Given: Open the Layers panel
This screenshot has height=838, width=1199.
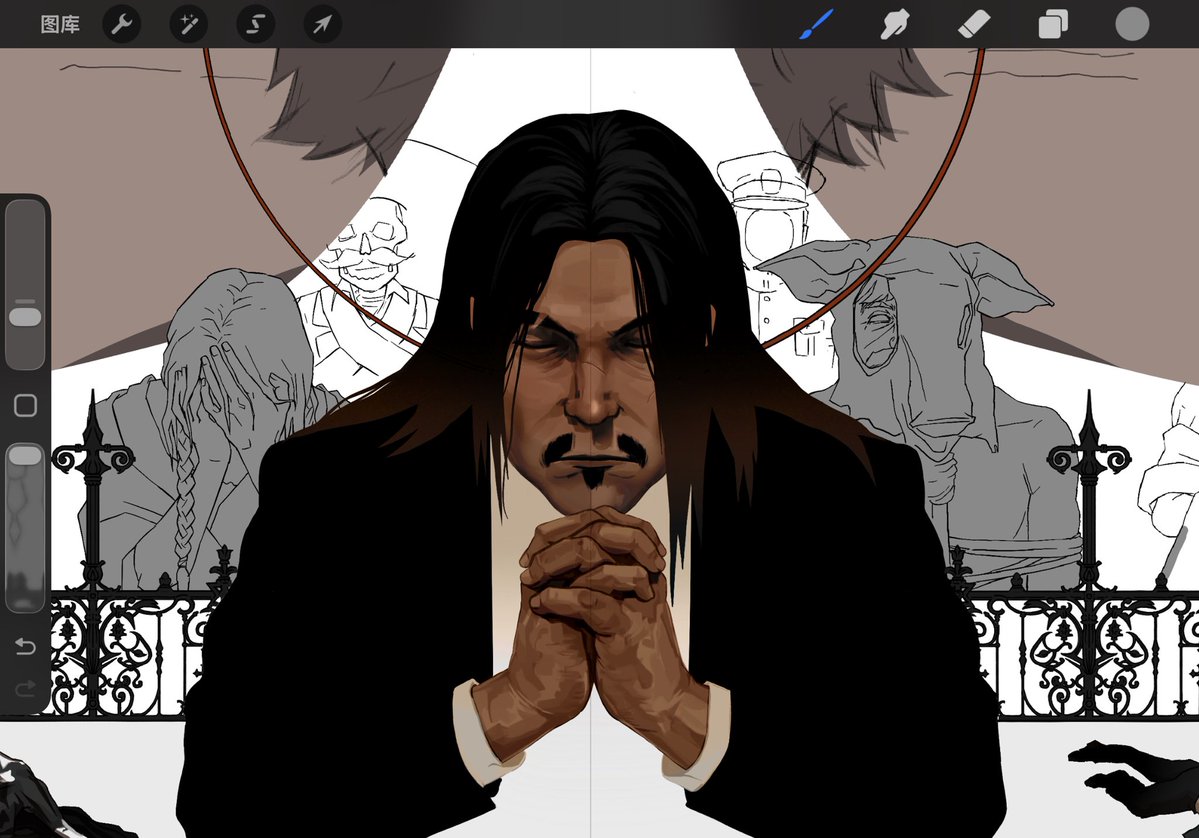Looking at the screenshot, I should (1053, 24).
